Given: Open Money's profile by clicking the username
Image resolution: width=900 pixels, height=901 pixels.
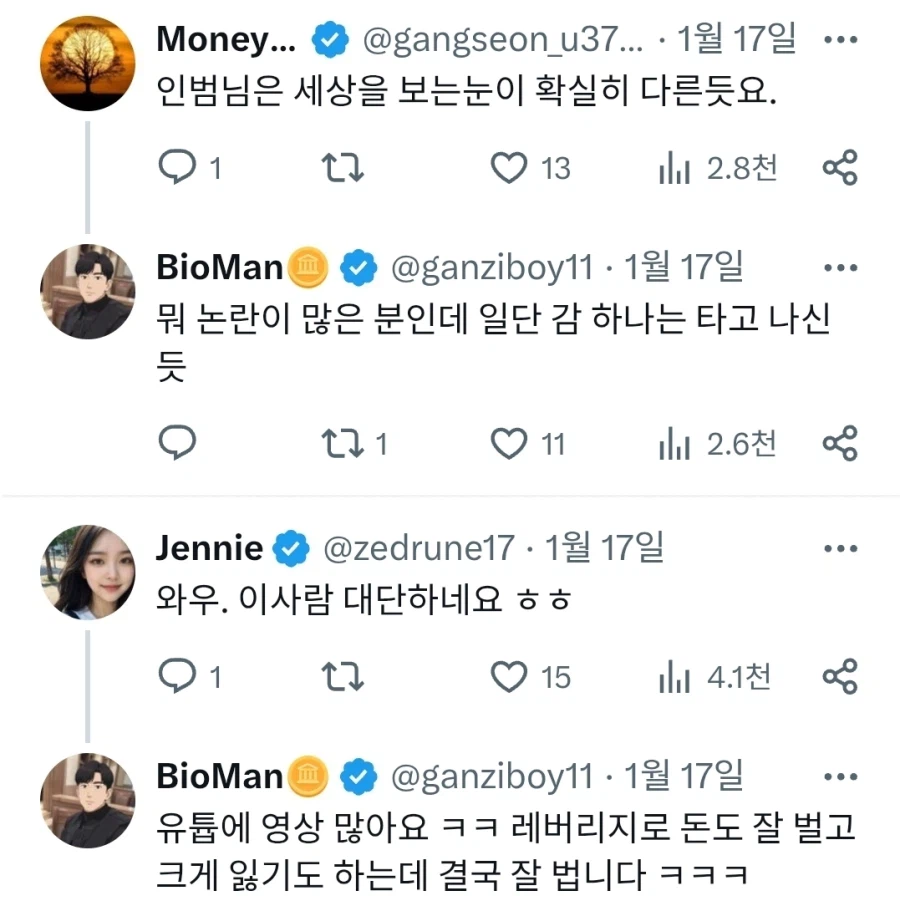Looking at the screenshot, I should 222,42.
